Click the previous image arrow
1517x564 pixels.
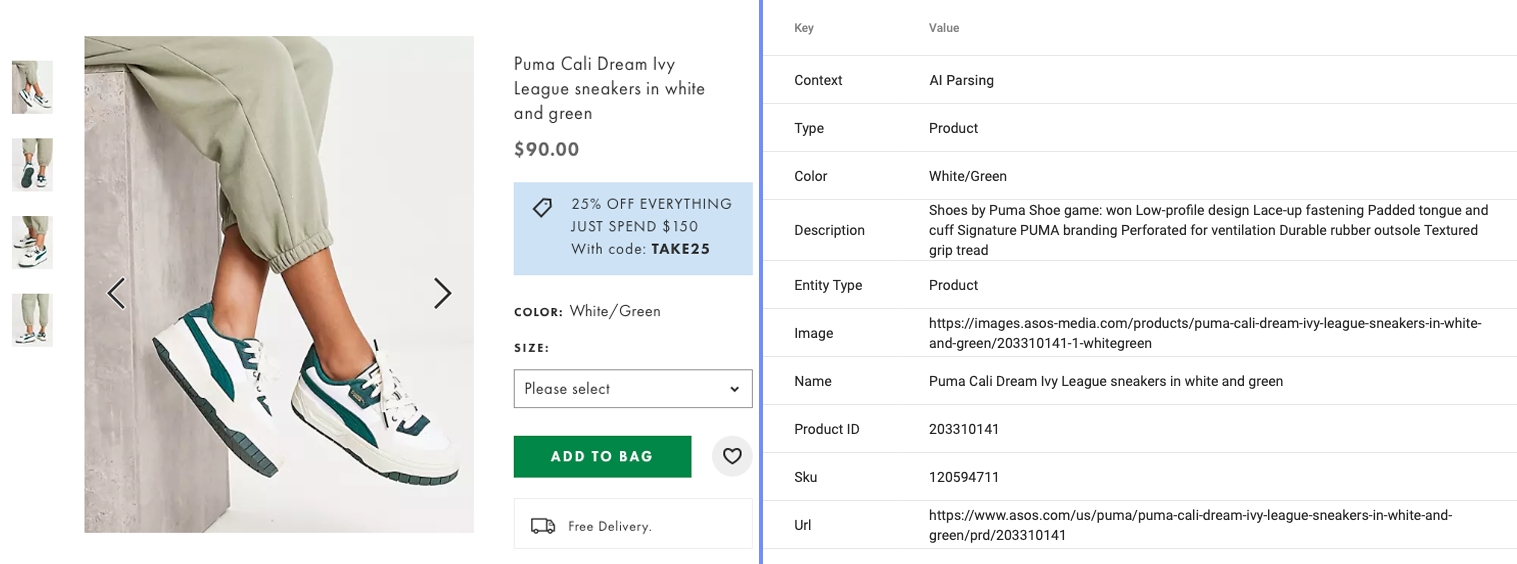pos(116,293)
